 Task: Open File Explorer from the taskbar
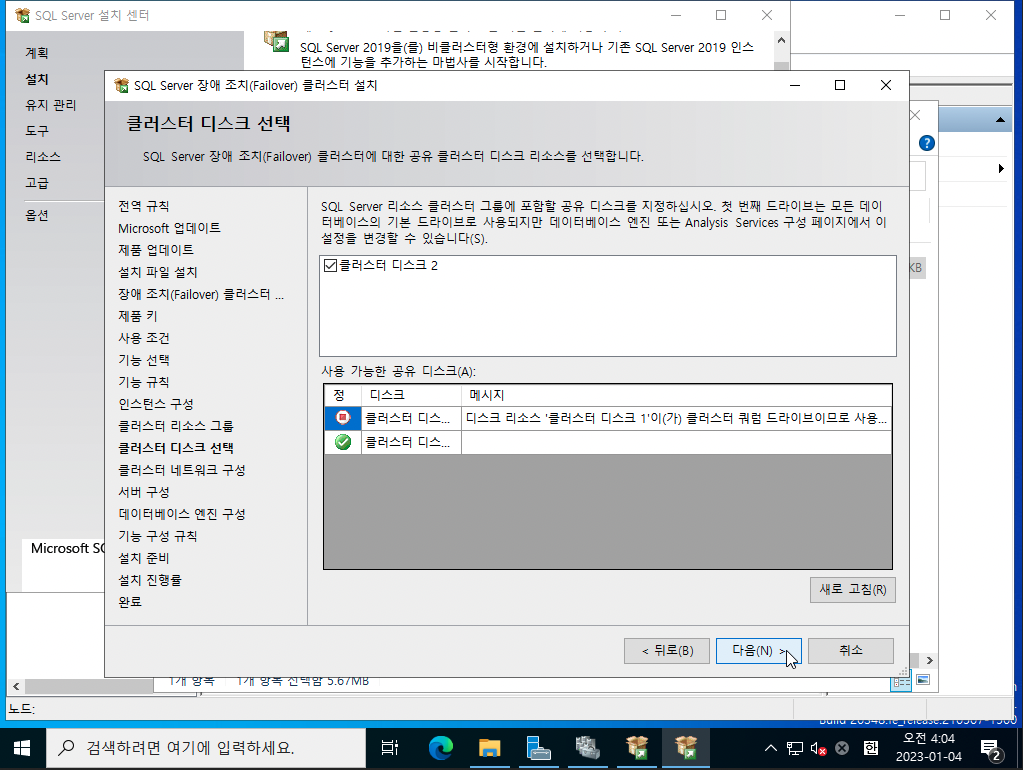pos(489,748)
